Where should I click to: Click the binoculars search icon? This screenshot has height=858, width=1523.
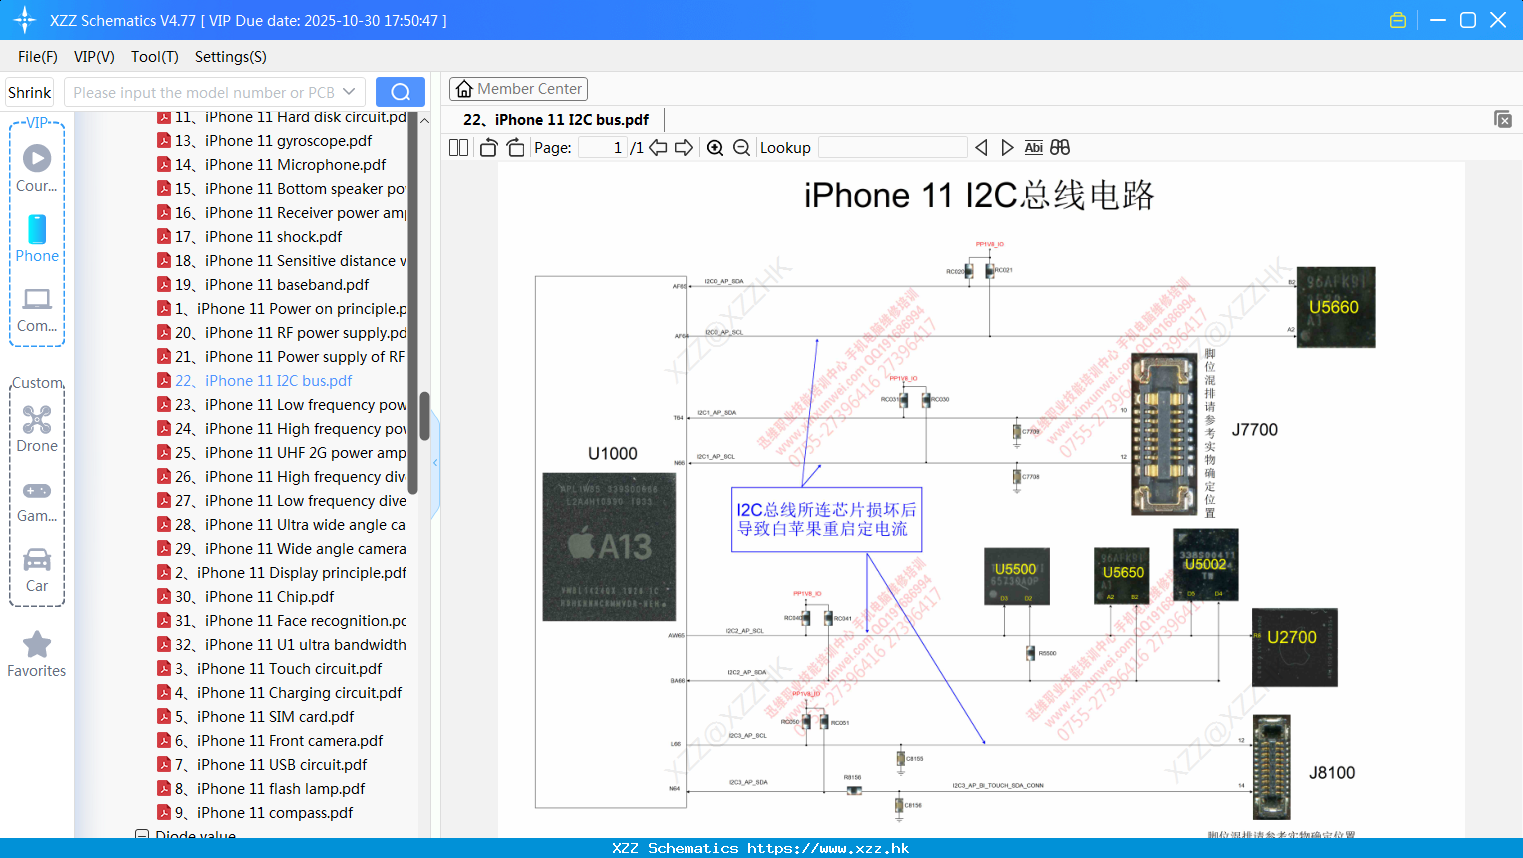pyautogui.click(x=1060, y=148)
